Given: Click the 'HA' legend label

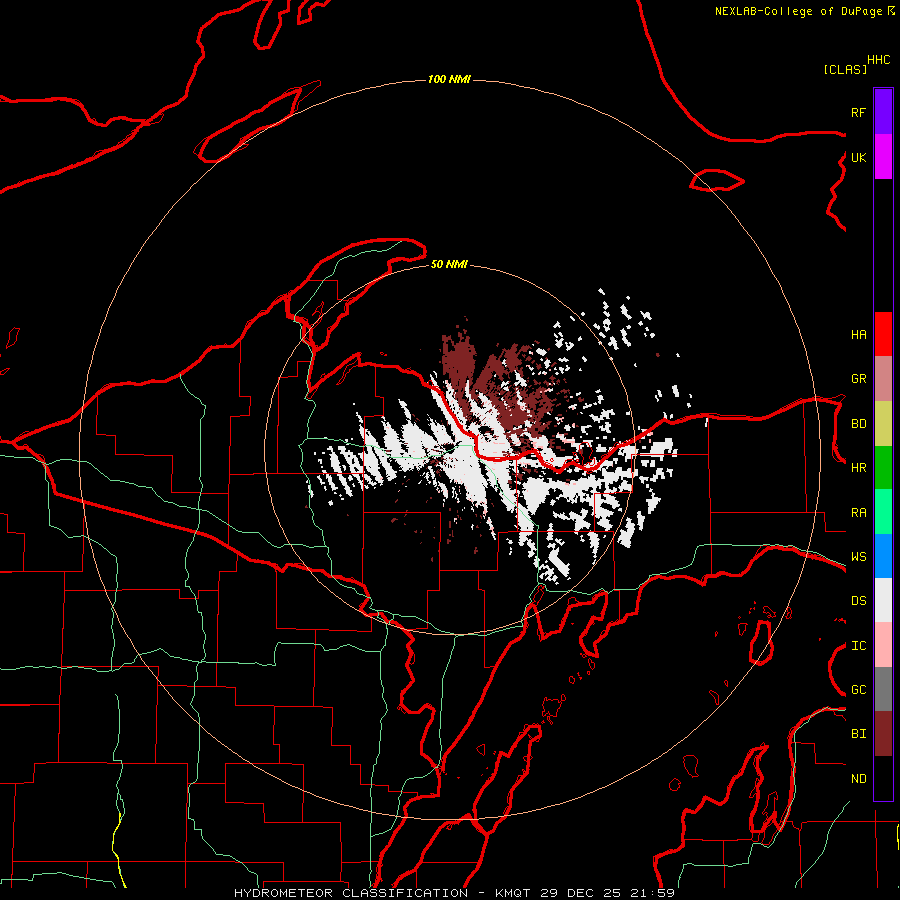Looking at the screenshot, I should (858, 335).
